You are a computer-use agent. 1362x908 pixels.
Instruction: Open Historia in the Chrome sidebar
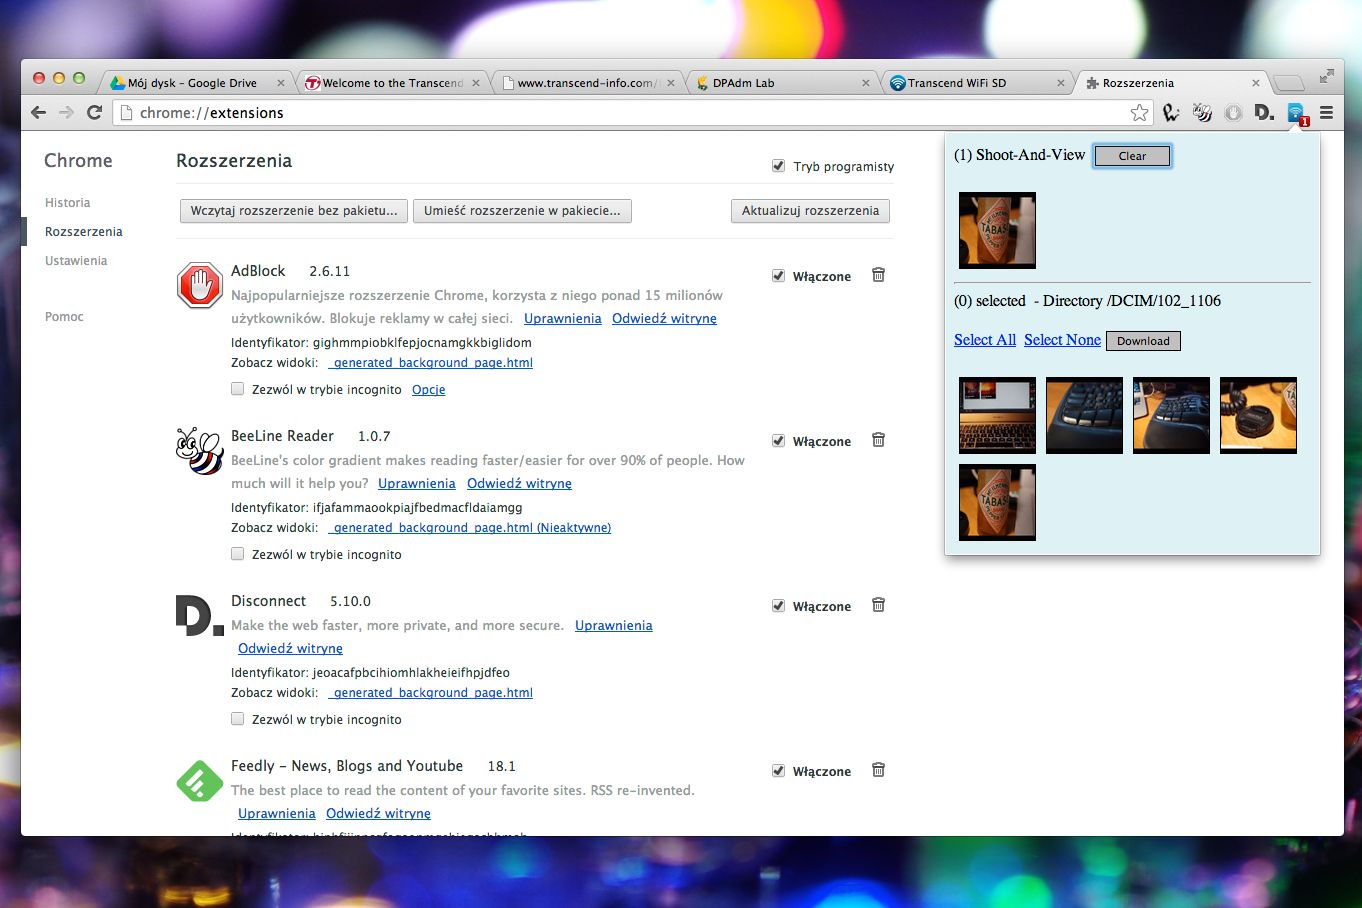(x=67, y=203)
